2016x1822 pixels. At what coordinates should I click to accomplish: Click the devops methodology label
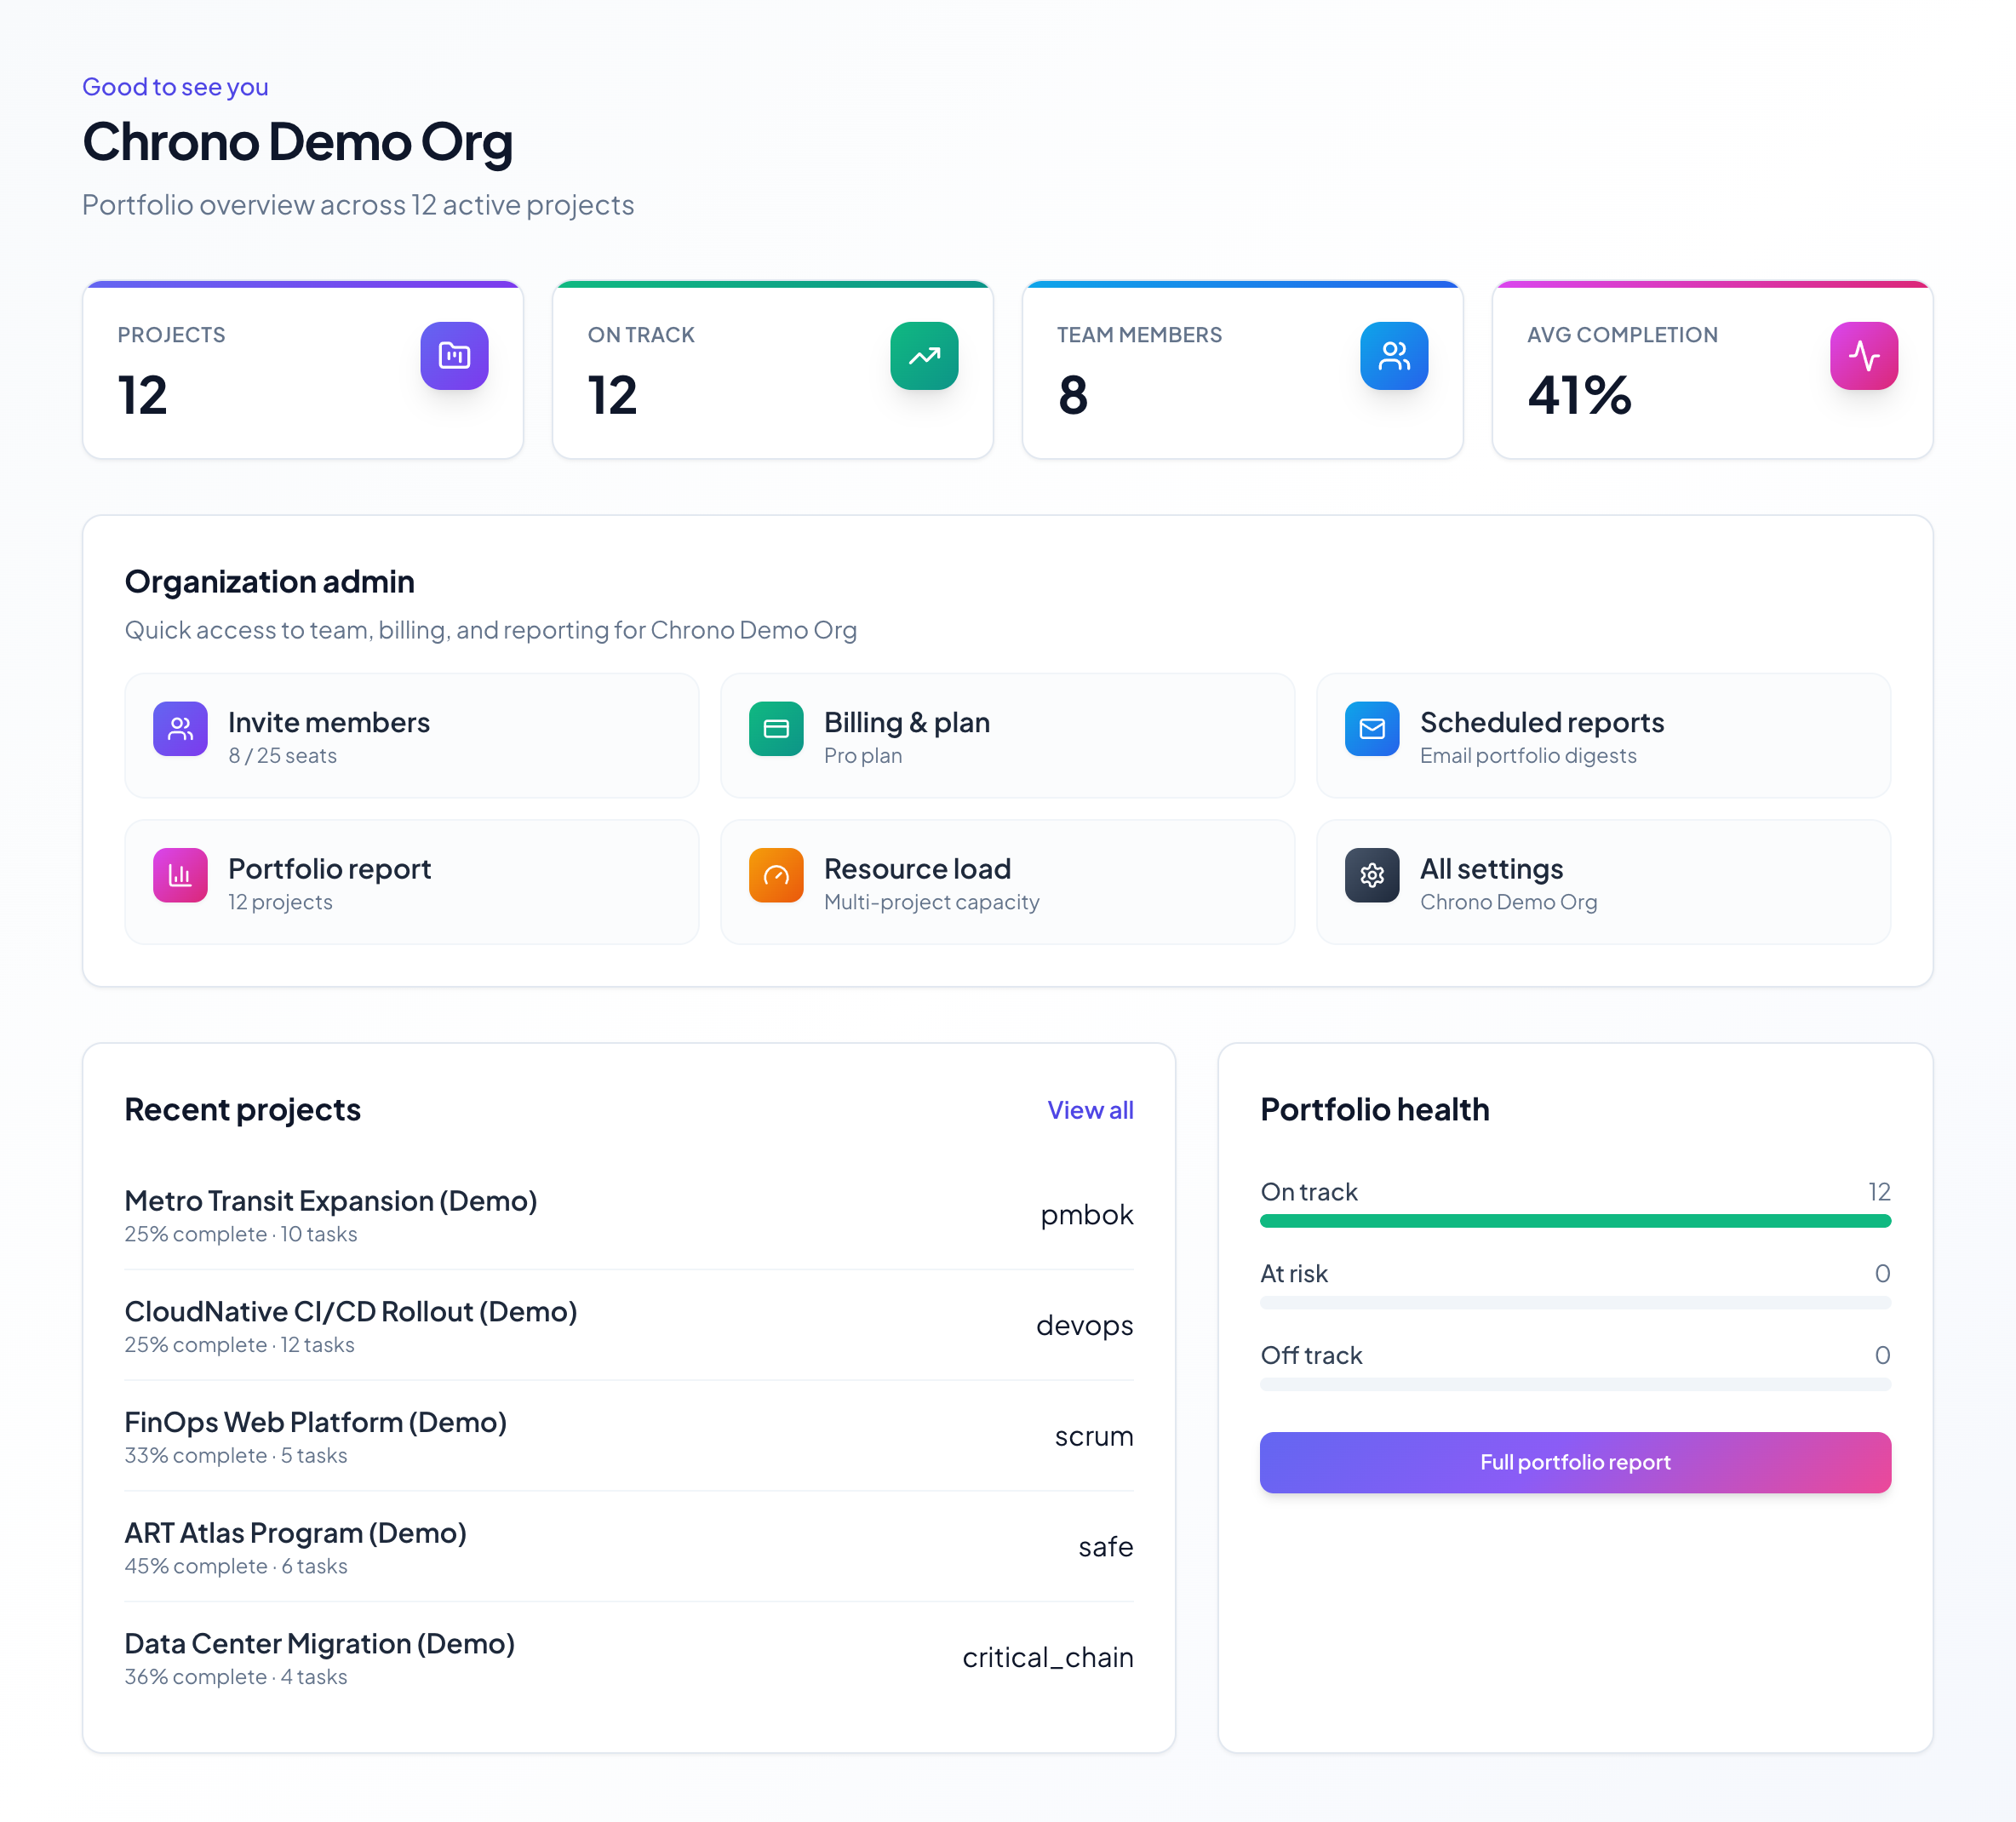click(1085, 1325)
